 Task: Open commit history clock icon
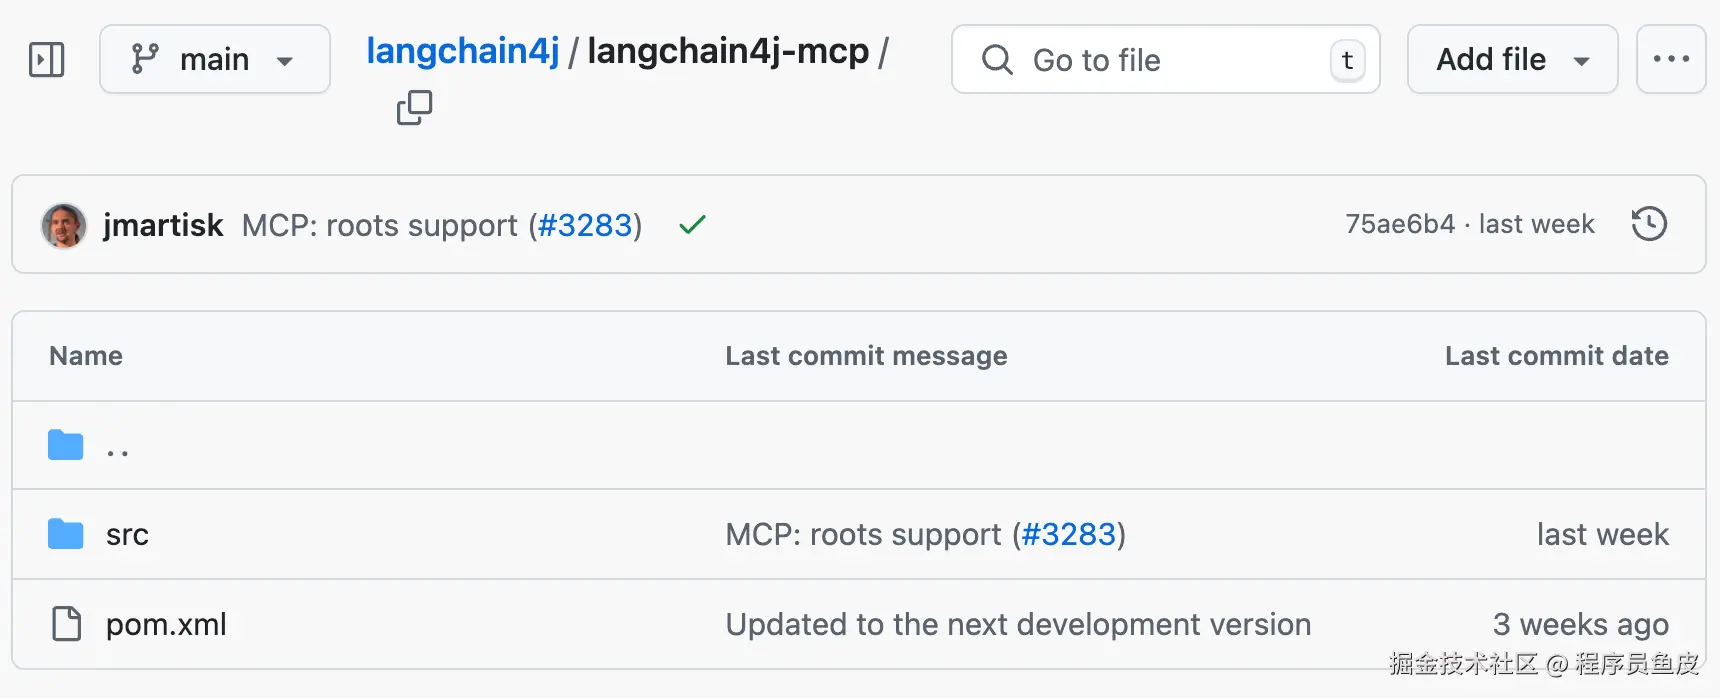pos(1649,224)
